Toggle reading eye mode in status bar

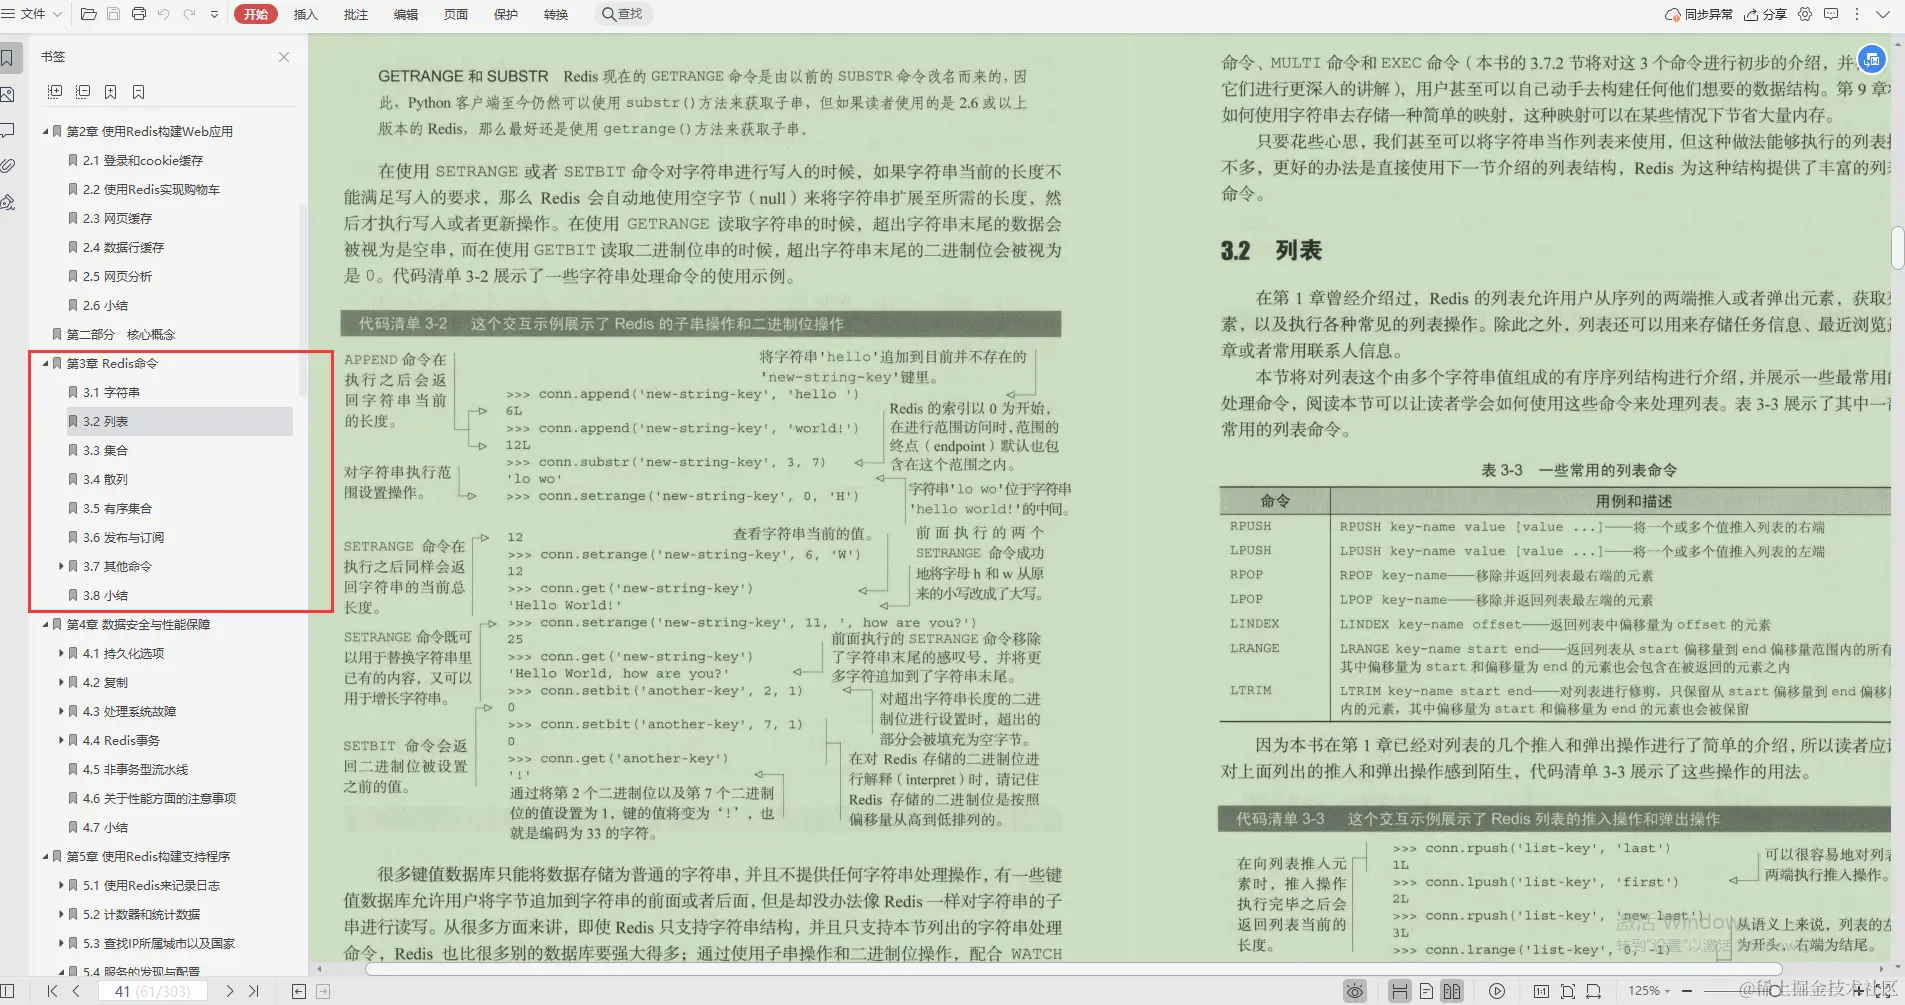point(1355,990)
